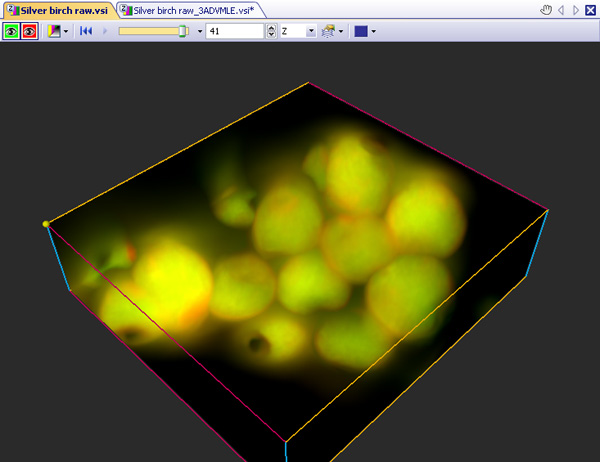Viewport: 600px width, 462px height.
Task: Open the dropdown arrow after the slider
Action: tap(199, 31)
